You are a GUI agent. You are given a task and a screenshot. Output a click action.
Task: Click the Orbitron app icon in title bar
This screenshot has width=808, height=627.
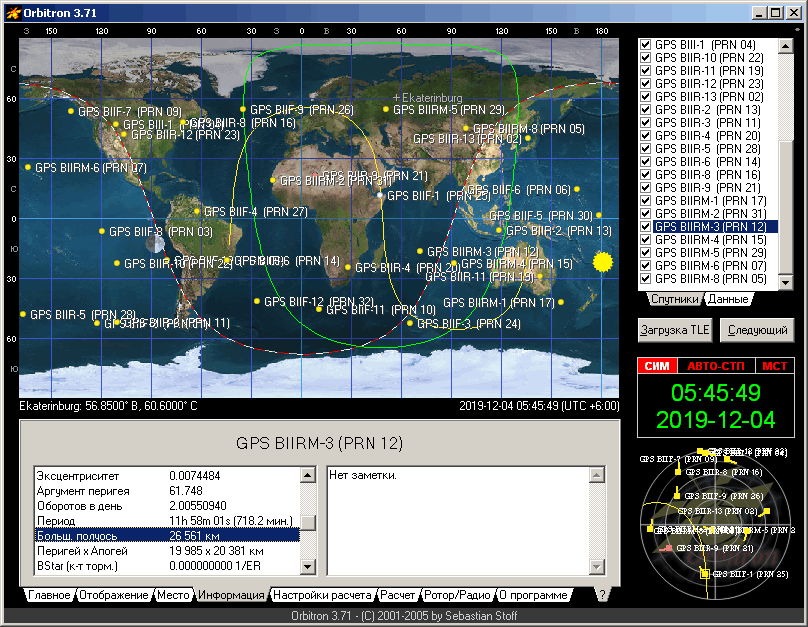click(13, 12)
